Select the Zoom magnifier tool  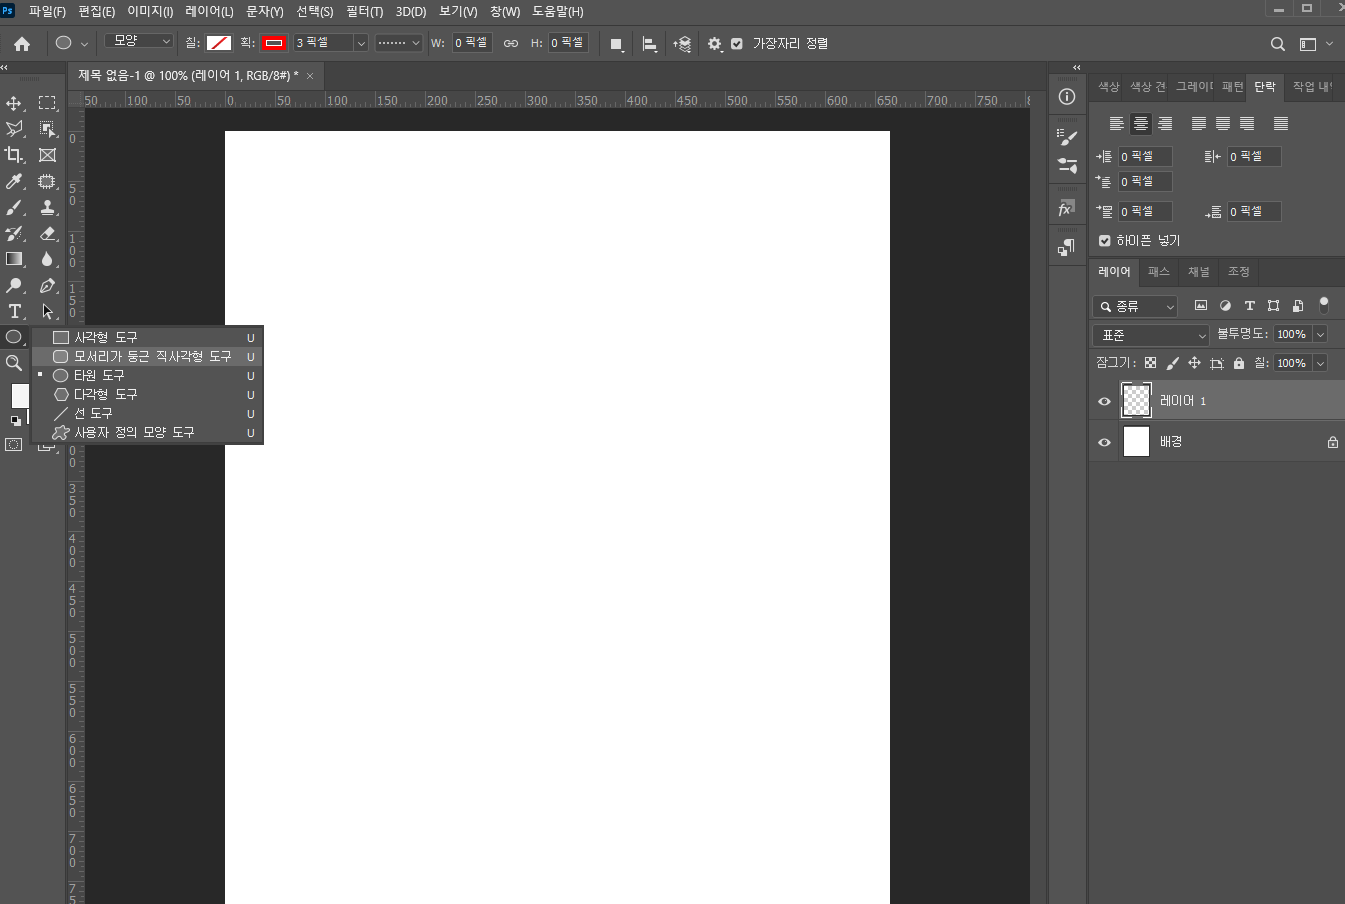[14, 363]
